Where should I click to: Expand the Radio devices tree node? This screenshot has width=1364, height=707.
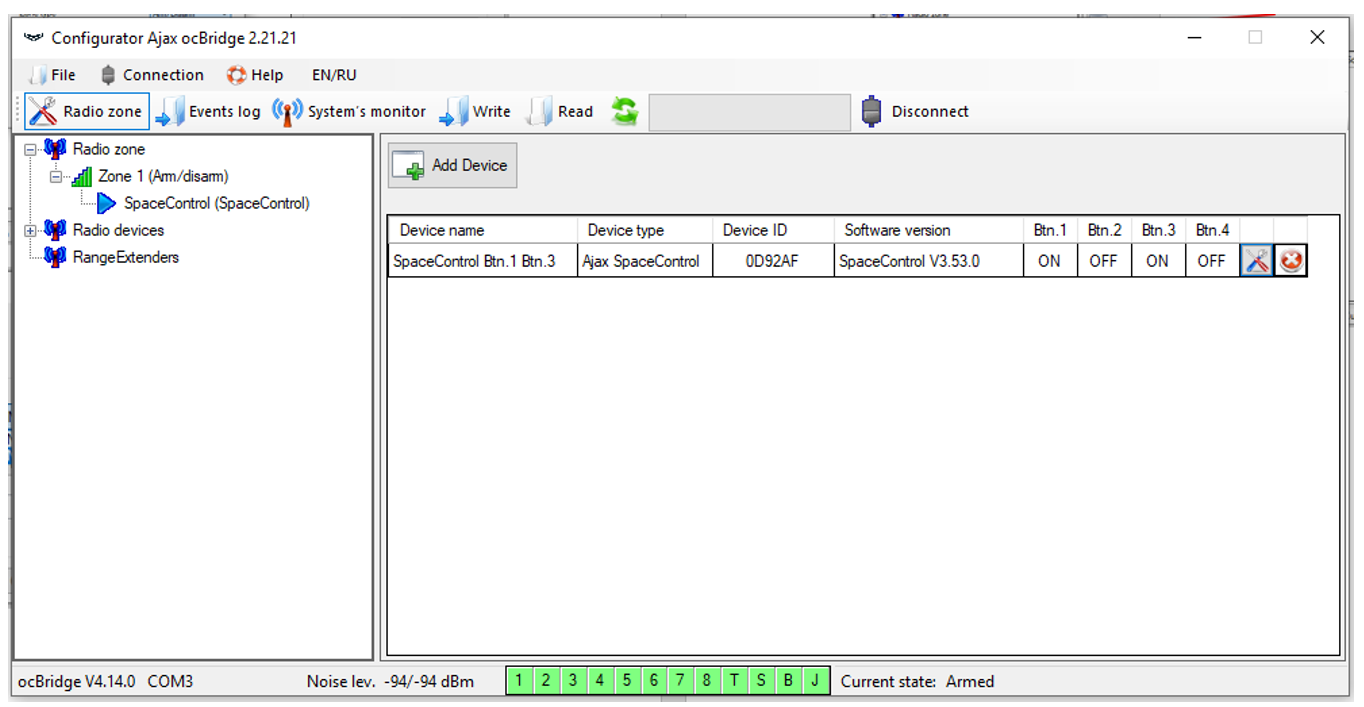click(x=30, y=230)
